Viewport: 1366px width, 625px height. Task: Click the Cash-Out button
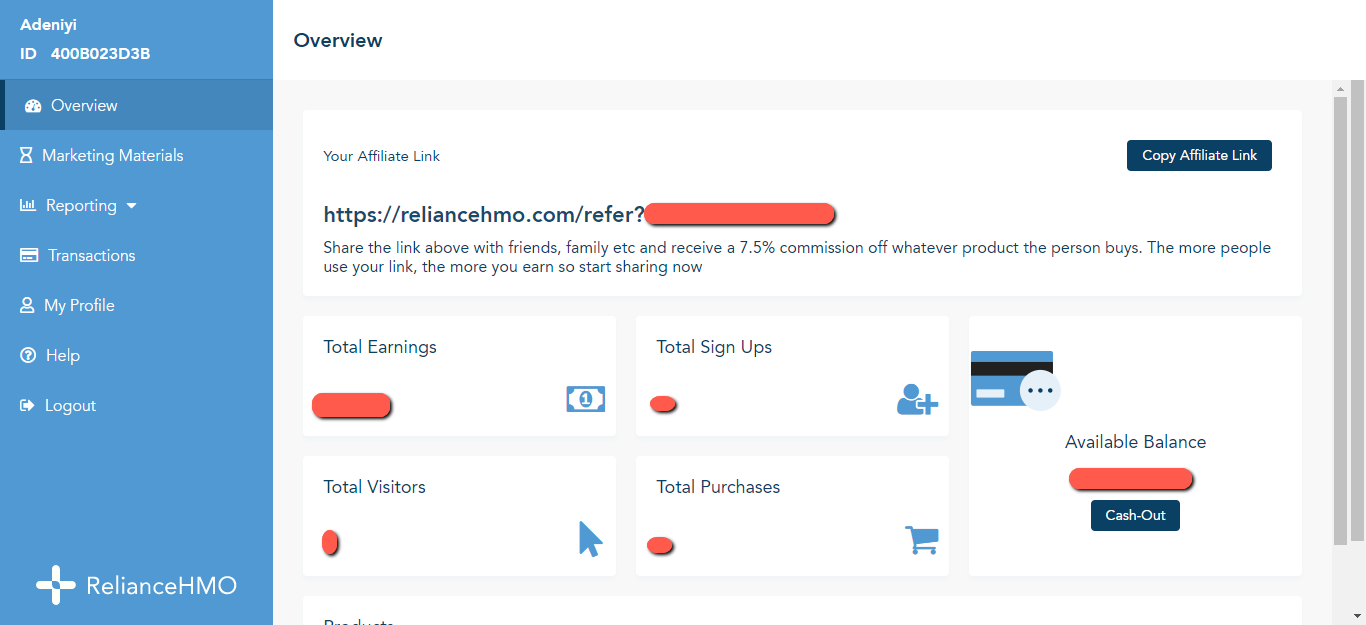tap(1135, 515)
